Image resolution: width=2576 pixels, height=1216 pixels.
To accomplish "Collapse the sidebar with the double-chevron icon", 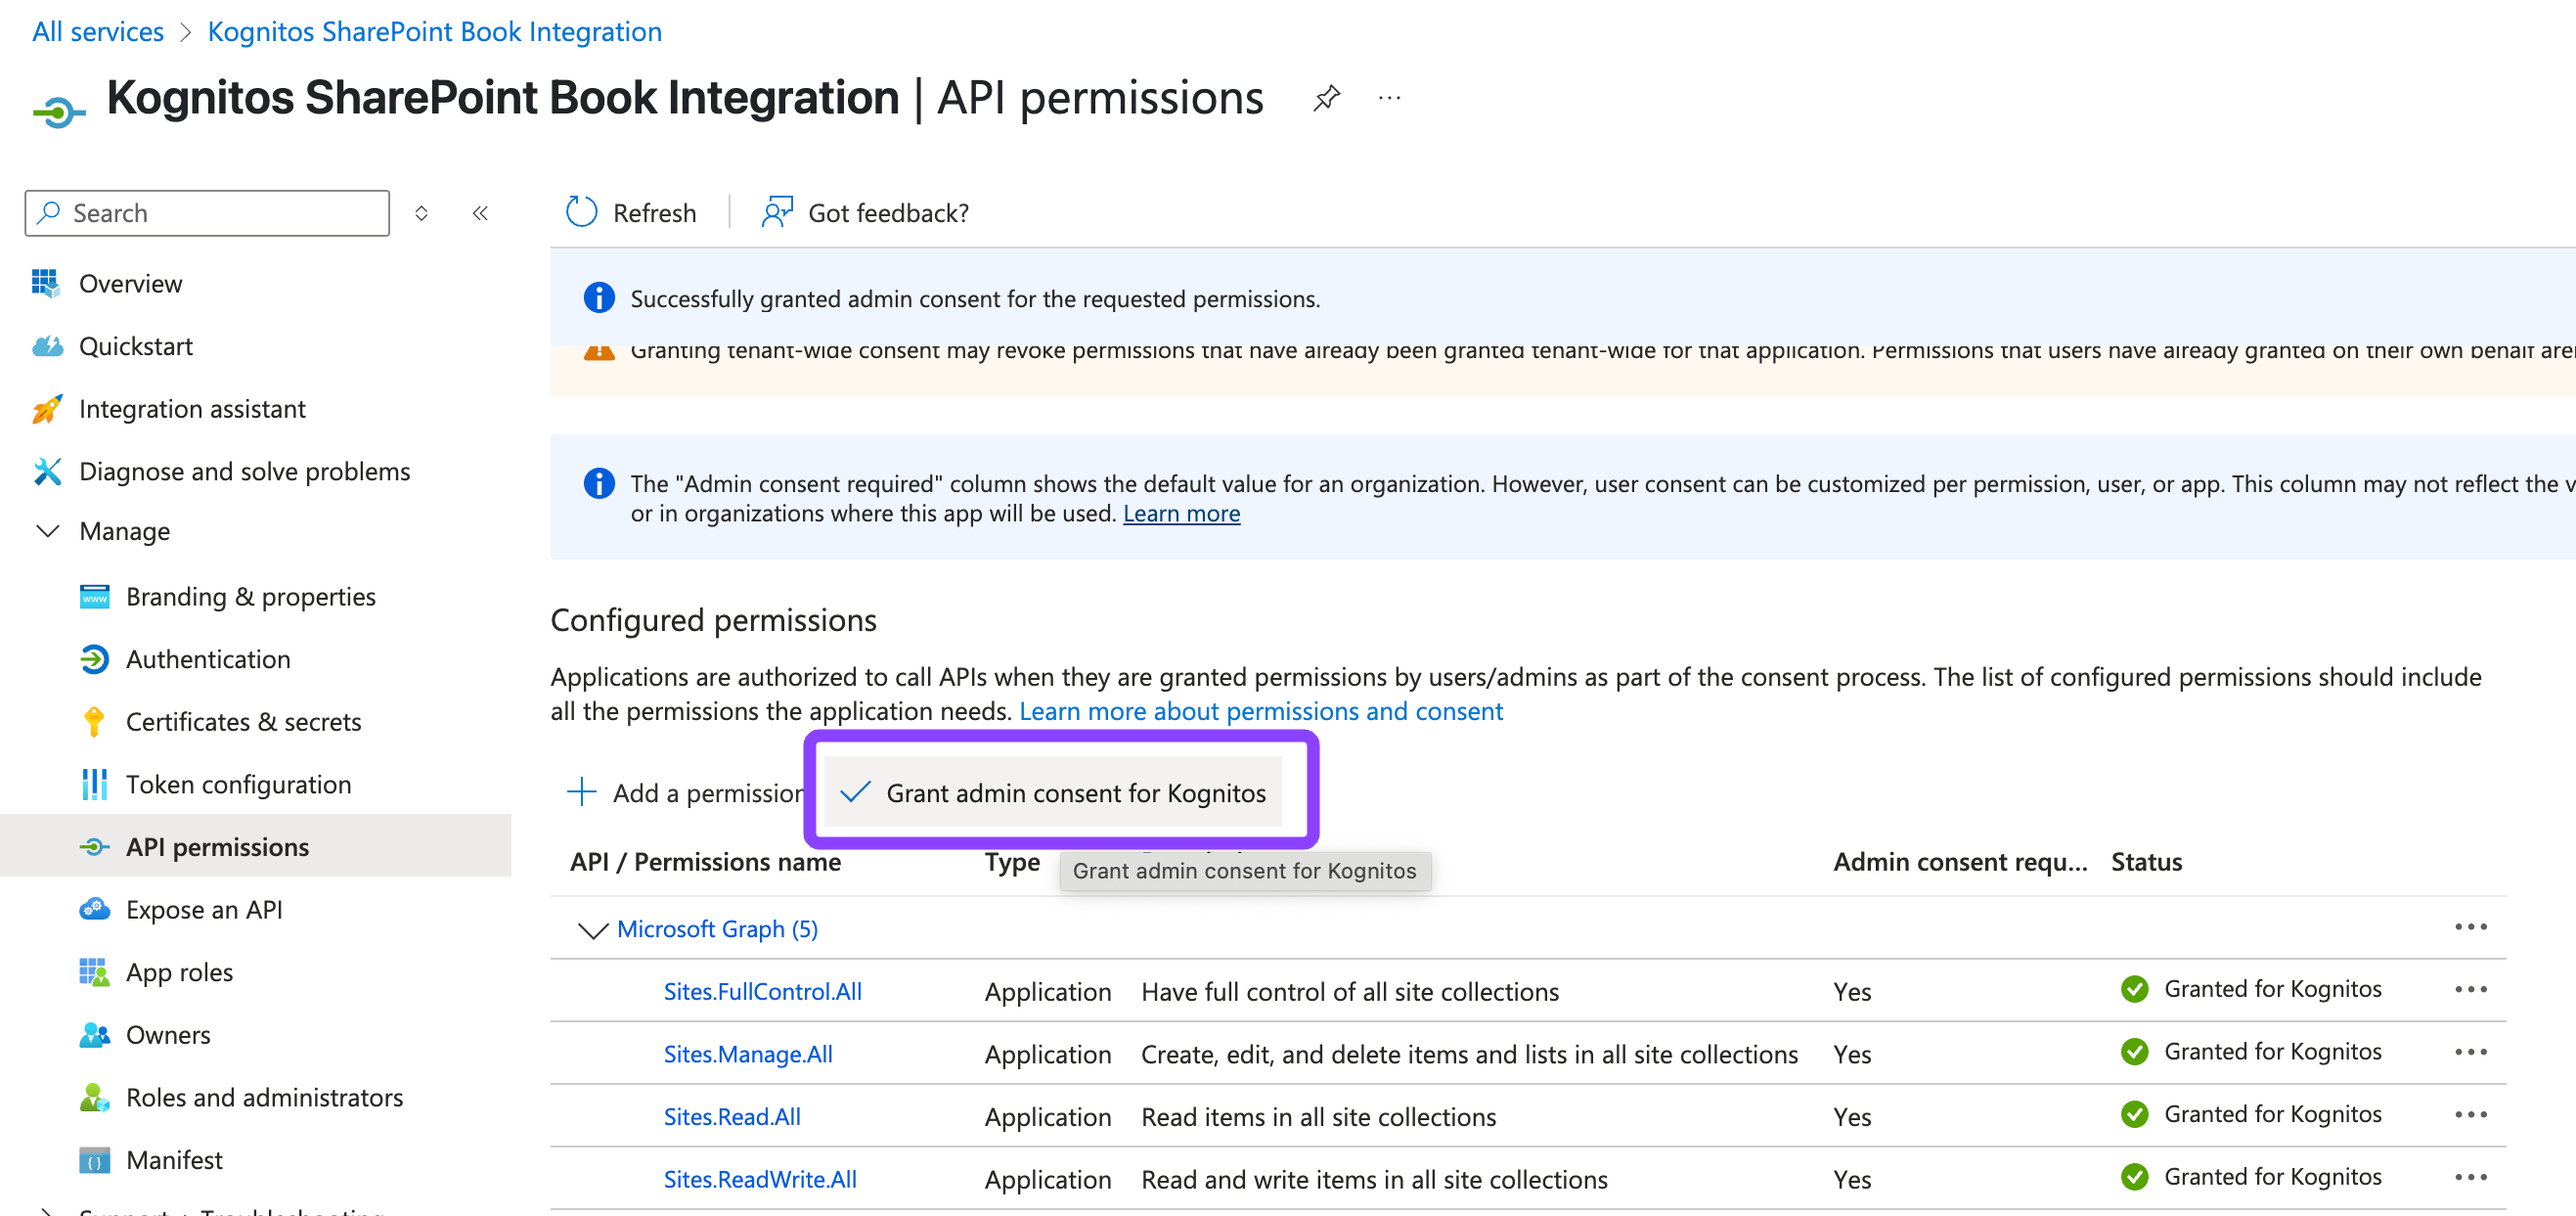I will tap(480, 213).
